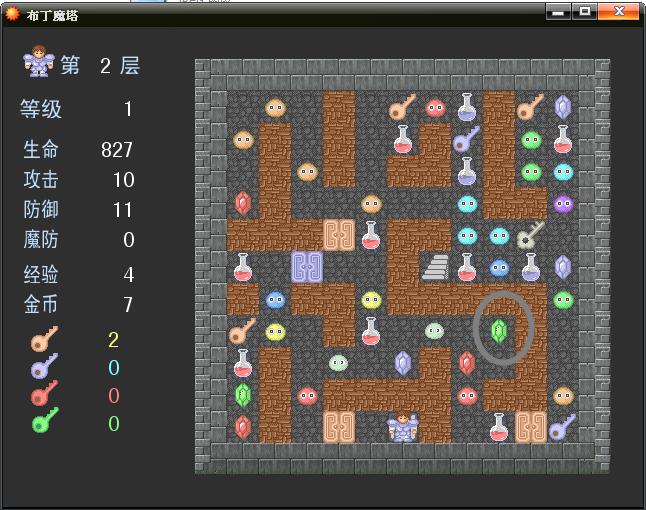Viewport: 646px width, 510px height.
Task: Grab the red gem directly above a red slime
Action: 467,364
